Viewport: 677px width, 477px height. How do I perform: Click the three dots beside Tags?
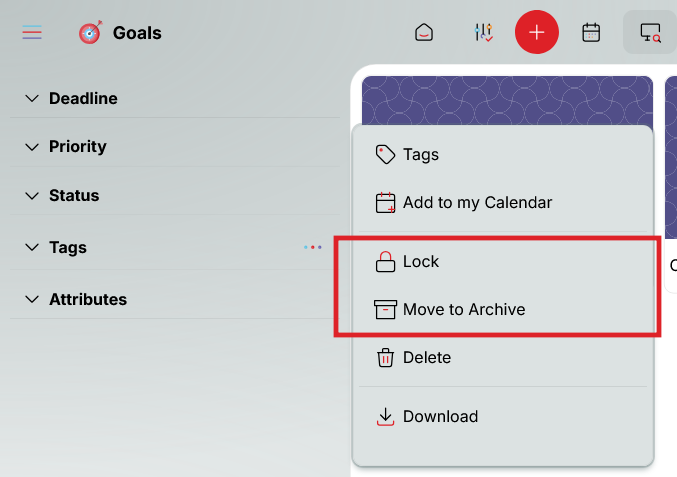313,247
